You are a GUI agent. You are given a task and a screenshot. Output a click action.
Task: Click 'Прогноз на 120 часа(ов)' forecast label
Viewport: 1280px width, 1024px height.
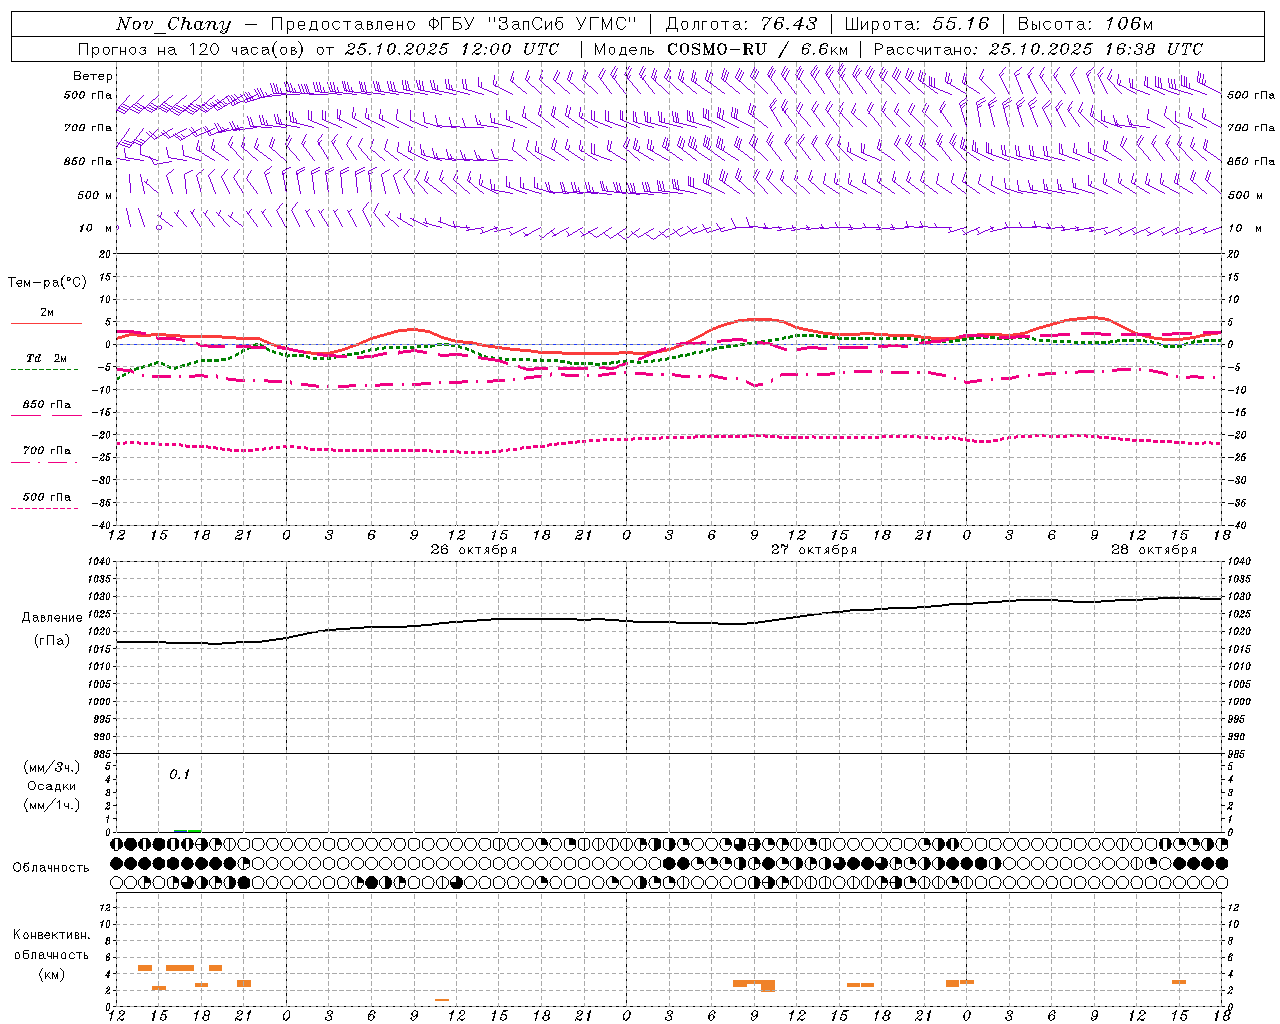[x=192, y=49]
